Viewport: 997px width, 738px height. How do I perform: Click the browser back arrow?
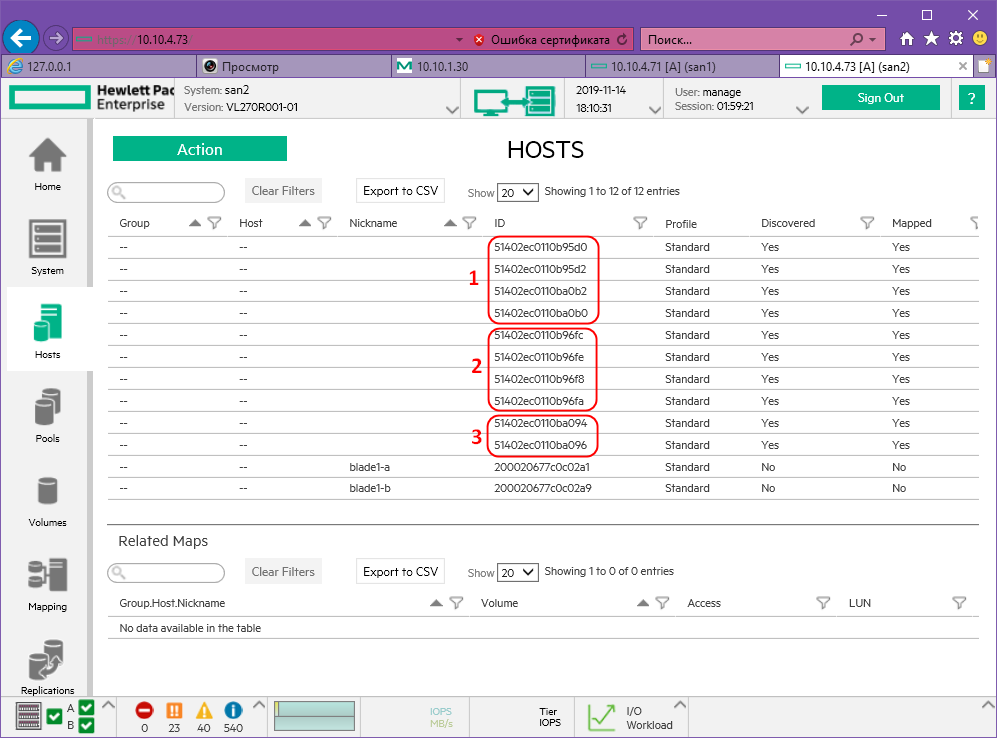(21, 39)
